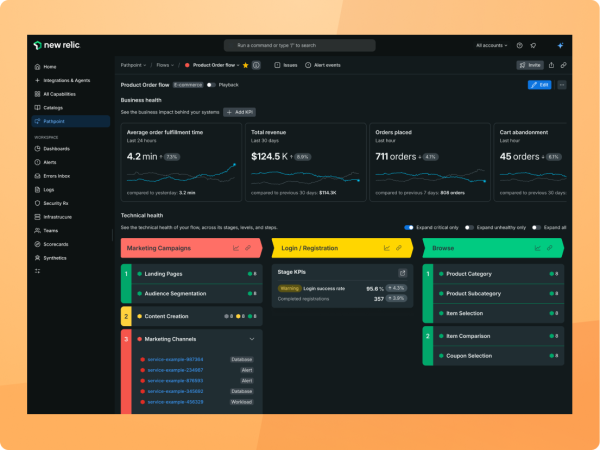Screen dimensions: 600x450
Task: Open All Capabilities in sidebar
Action: click(71, 94)
